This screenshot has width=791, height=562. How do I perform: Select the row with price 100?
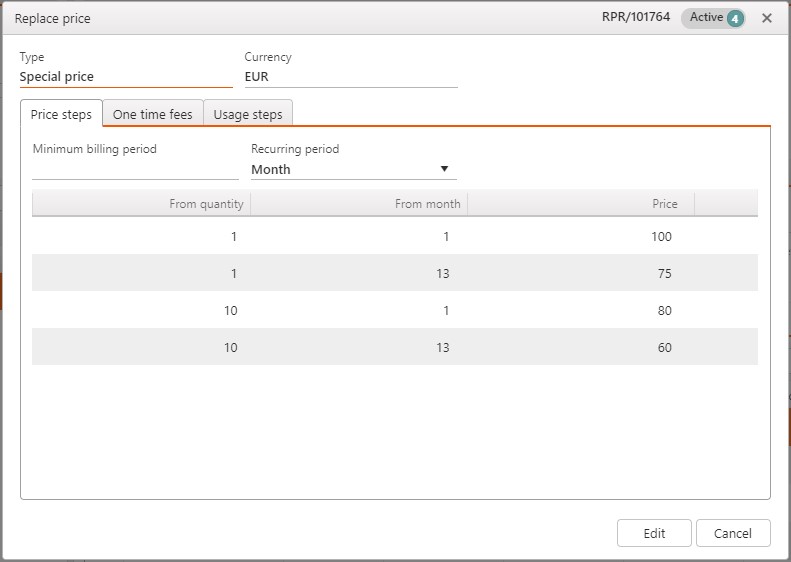coord(394,237)
